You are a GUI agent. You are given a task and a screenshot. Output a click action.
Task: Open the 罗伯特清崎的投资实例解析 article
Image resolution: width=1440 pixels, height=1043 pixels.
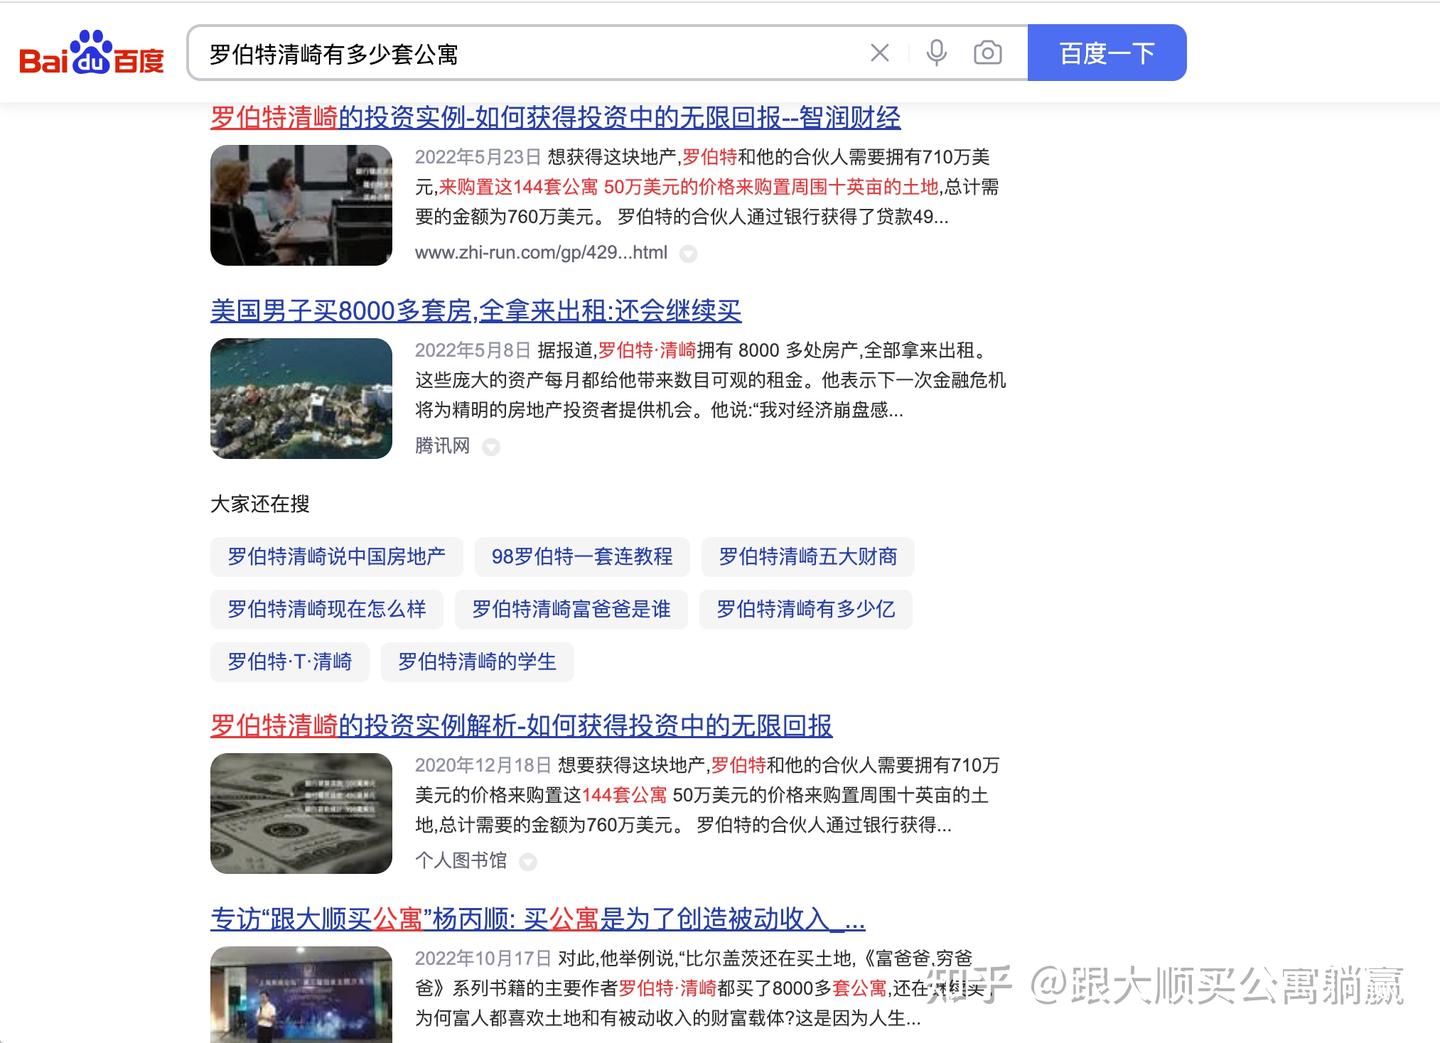click(x=522, y=726)
